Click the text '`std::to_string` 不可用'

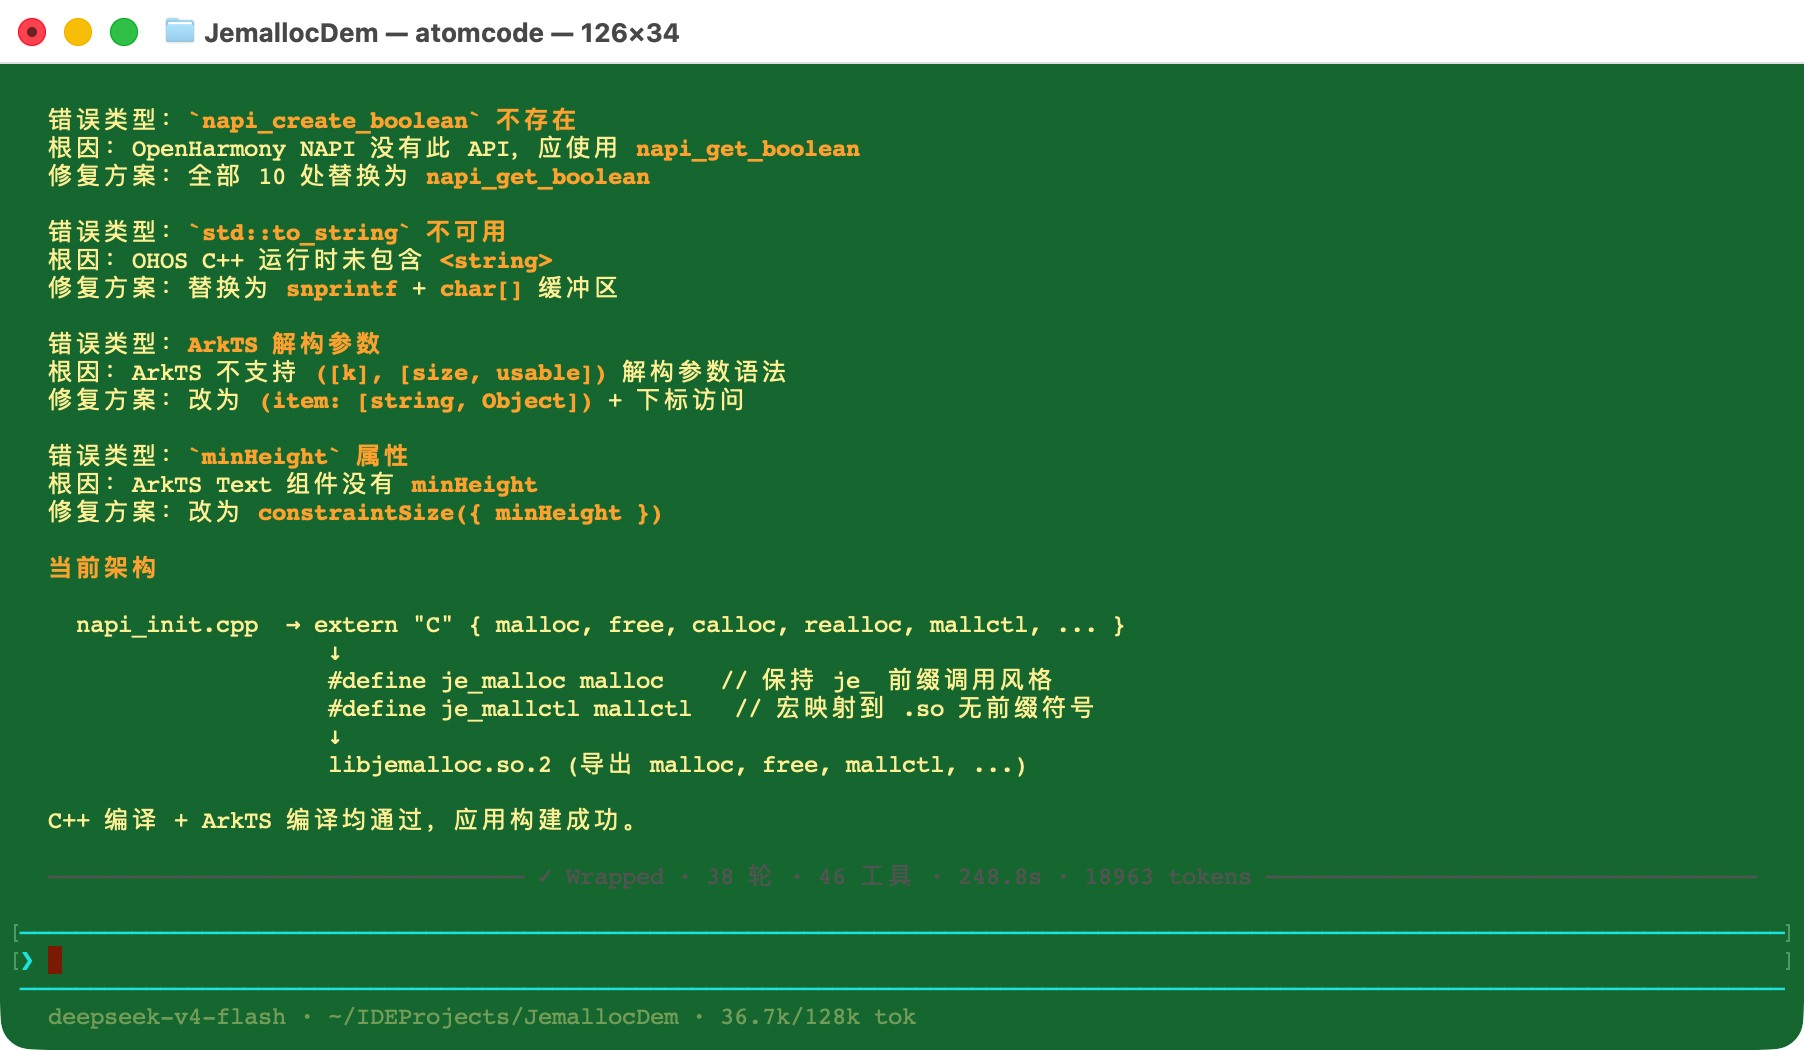pyautogui.click(x=347, y=232)
